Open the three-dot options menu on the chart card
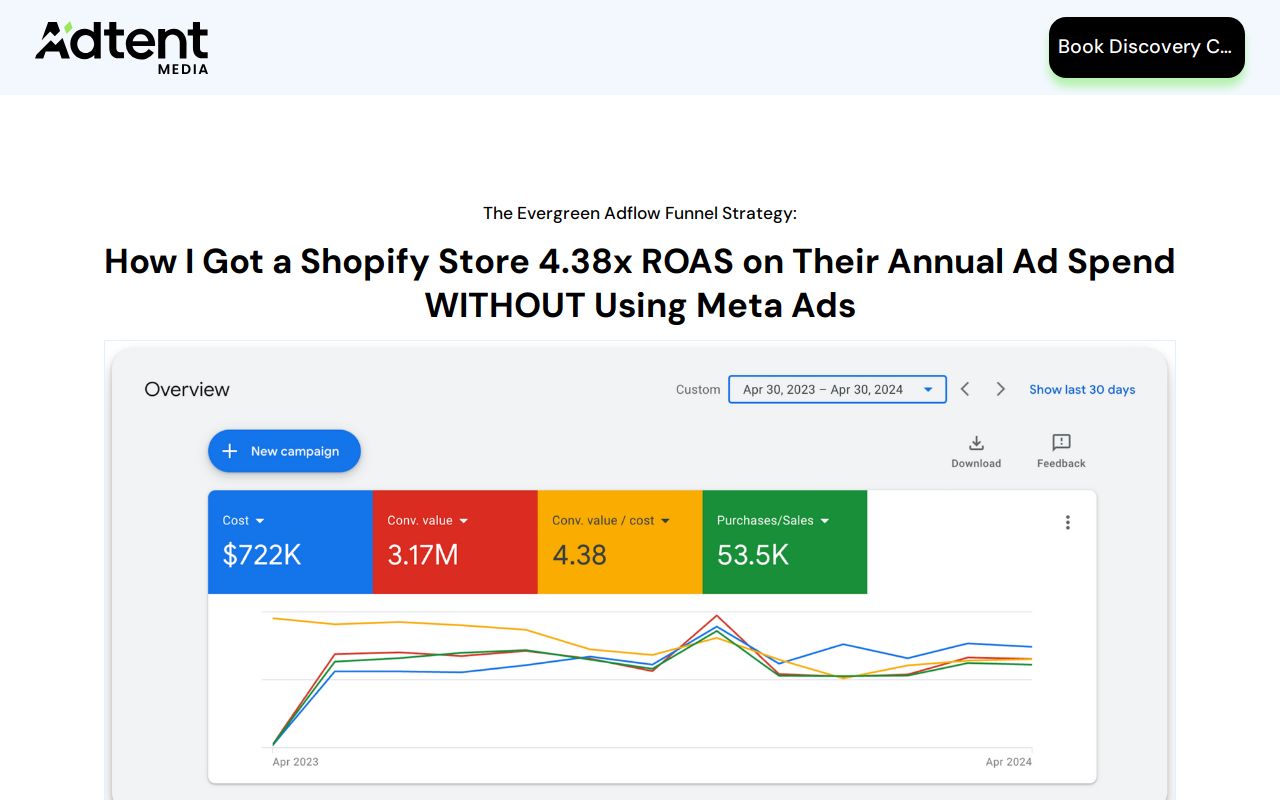This screenshot has height=800, width=1280. click(x=1067, y=522)
